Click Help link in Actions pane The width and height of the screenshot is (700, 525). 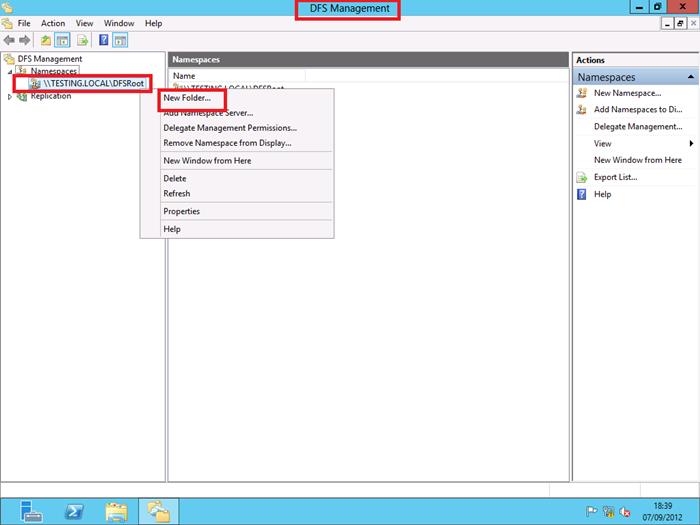(602, 194)
